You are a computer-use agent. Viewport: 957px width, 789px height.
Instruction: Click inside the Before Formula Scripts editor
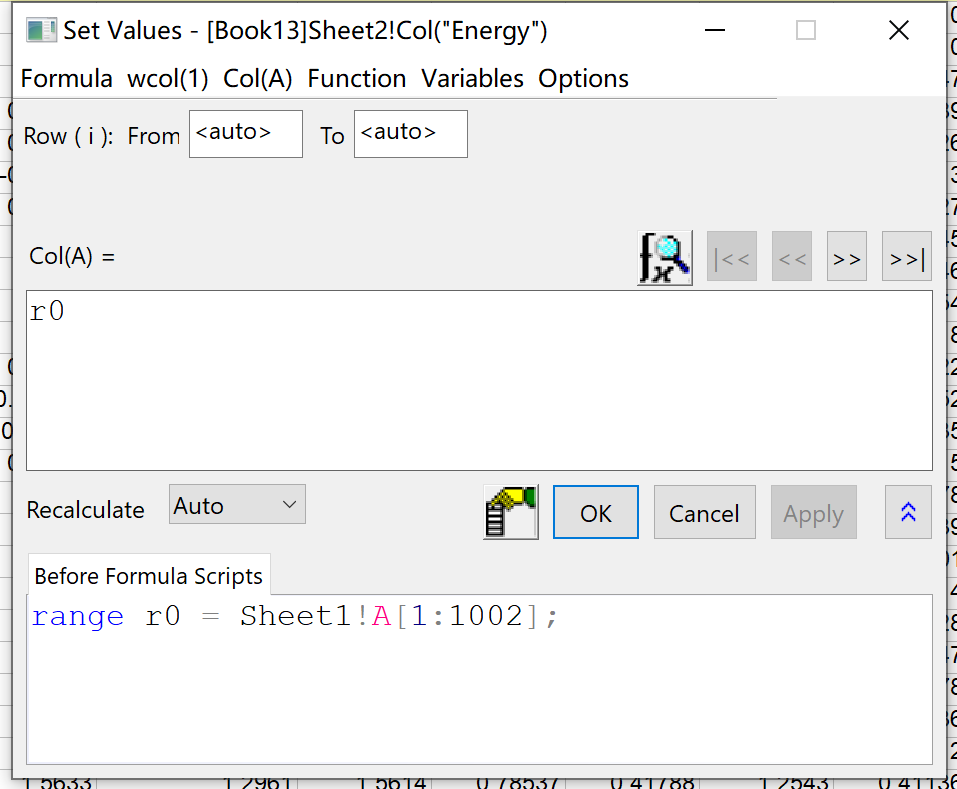[479, 679]
